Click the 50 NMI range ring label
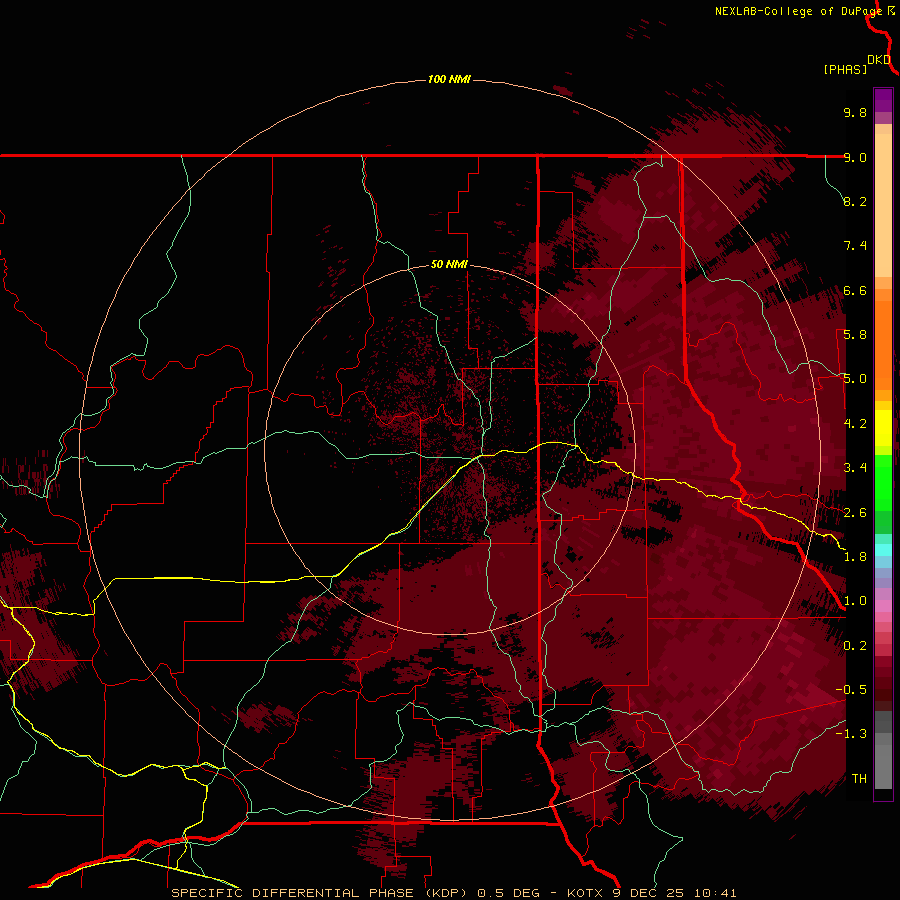900x900 pixels. click(449, 264)
